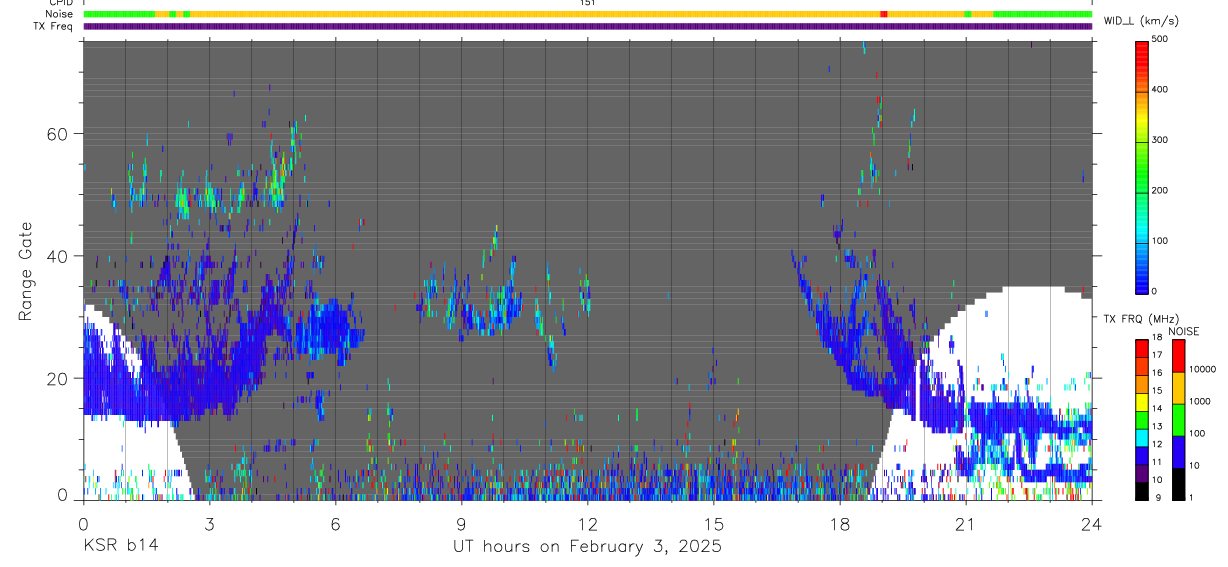Screen dimensions: 1228x567
Task: Click the 9 tick on TX FRQ scale
Action: click(1157, 497)
